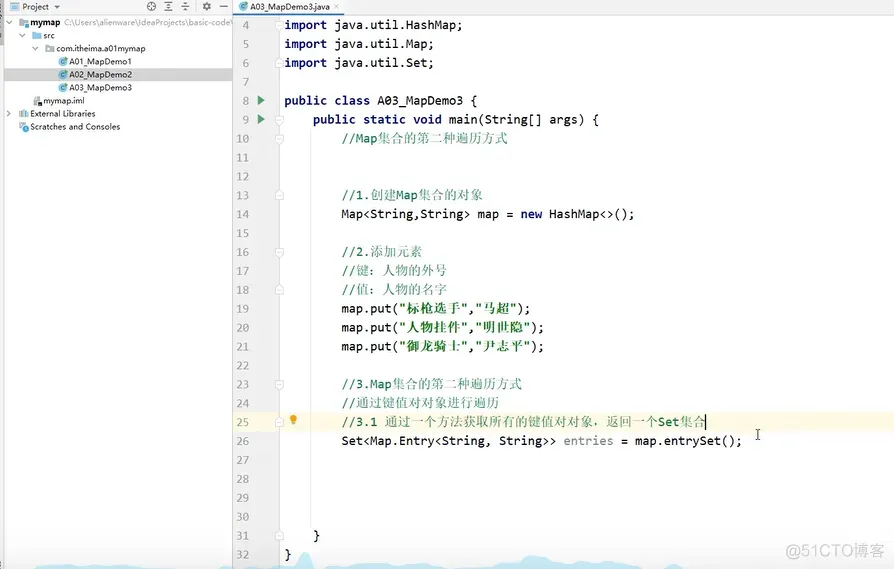Run main method from gutter arrow on line 9

tap(261, 119)
